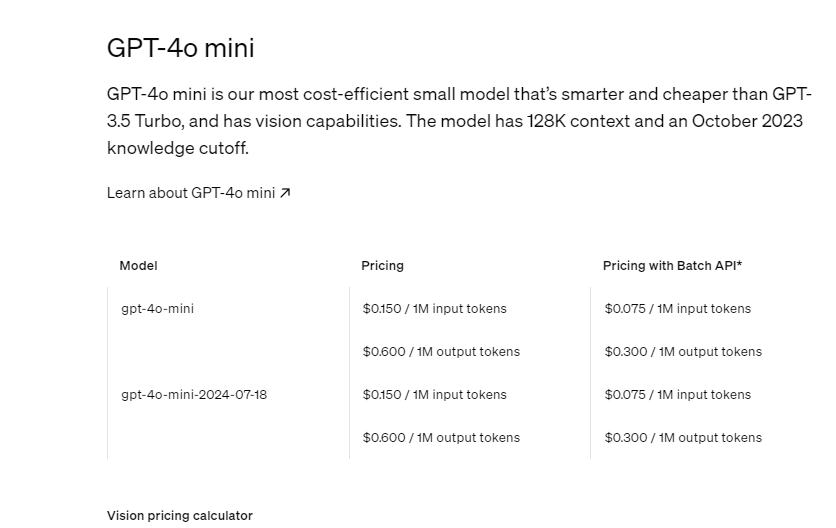Image resolution: width=836 pixels, height=528 pixels.
Task: Click gpt-4o-mini-2024-07-18 $0.150 input tokens price
Action: tap(435, 395)
